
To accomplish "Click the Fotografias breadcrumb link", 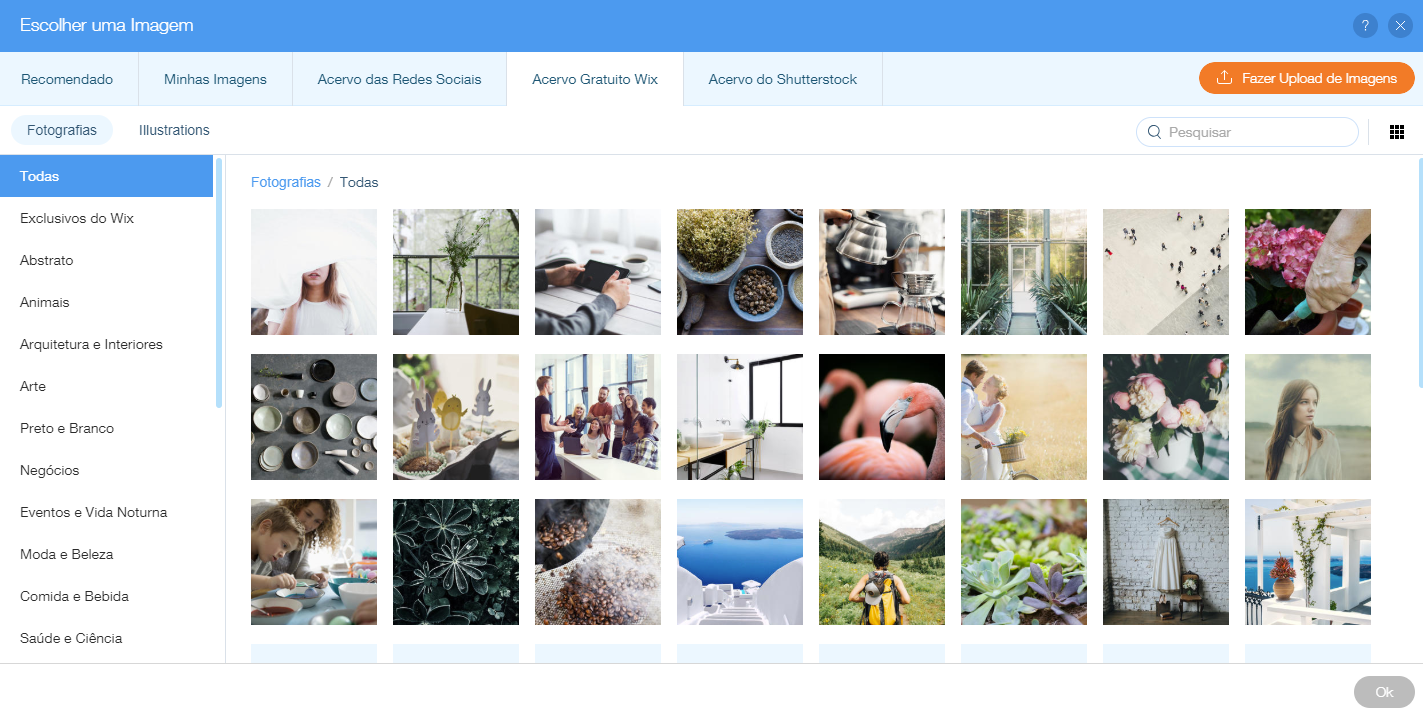I will tap(286, 182).
